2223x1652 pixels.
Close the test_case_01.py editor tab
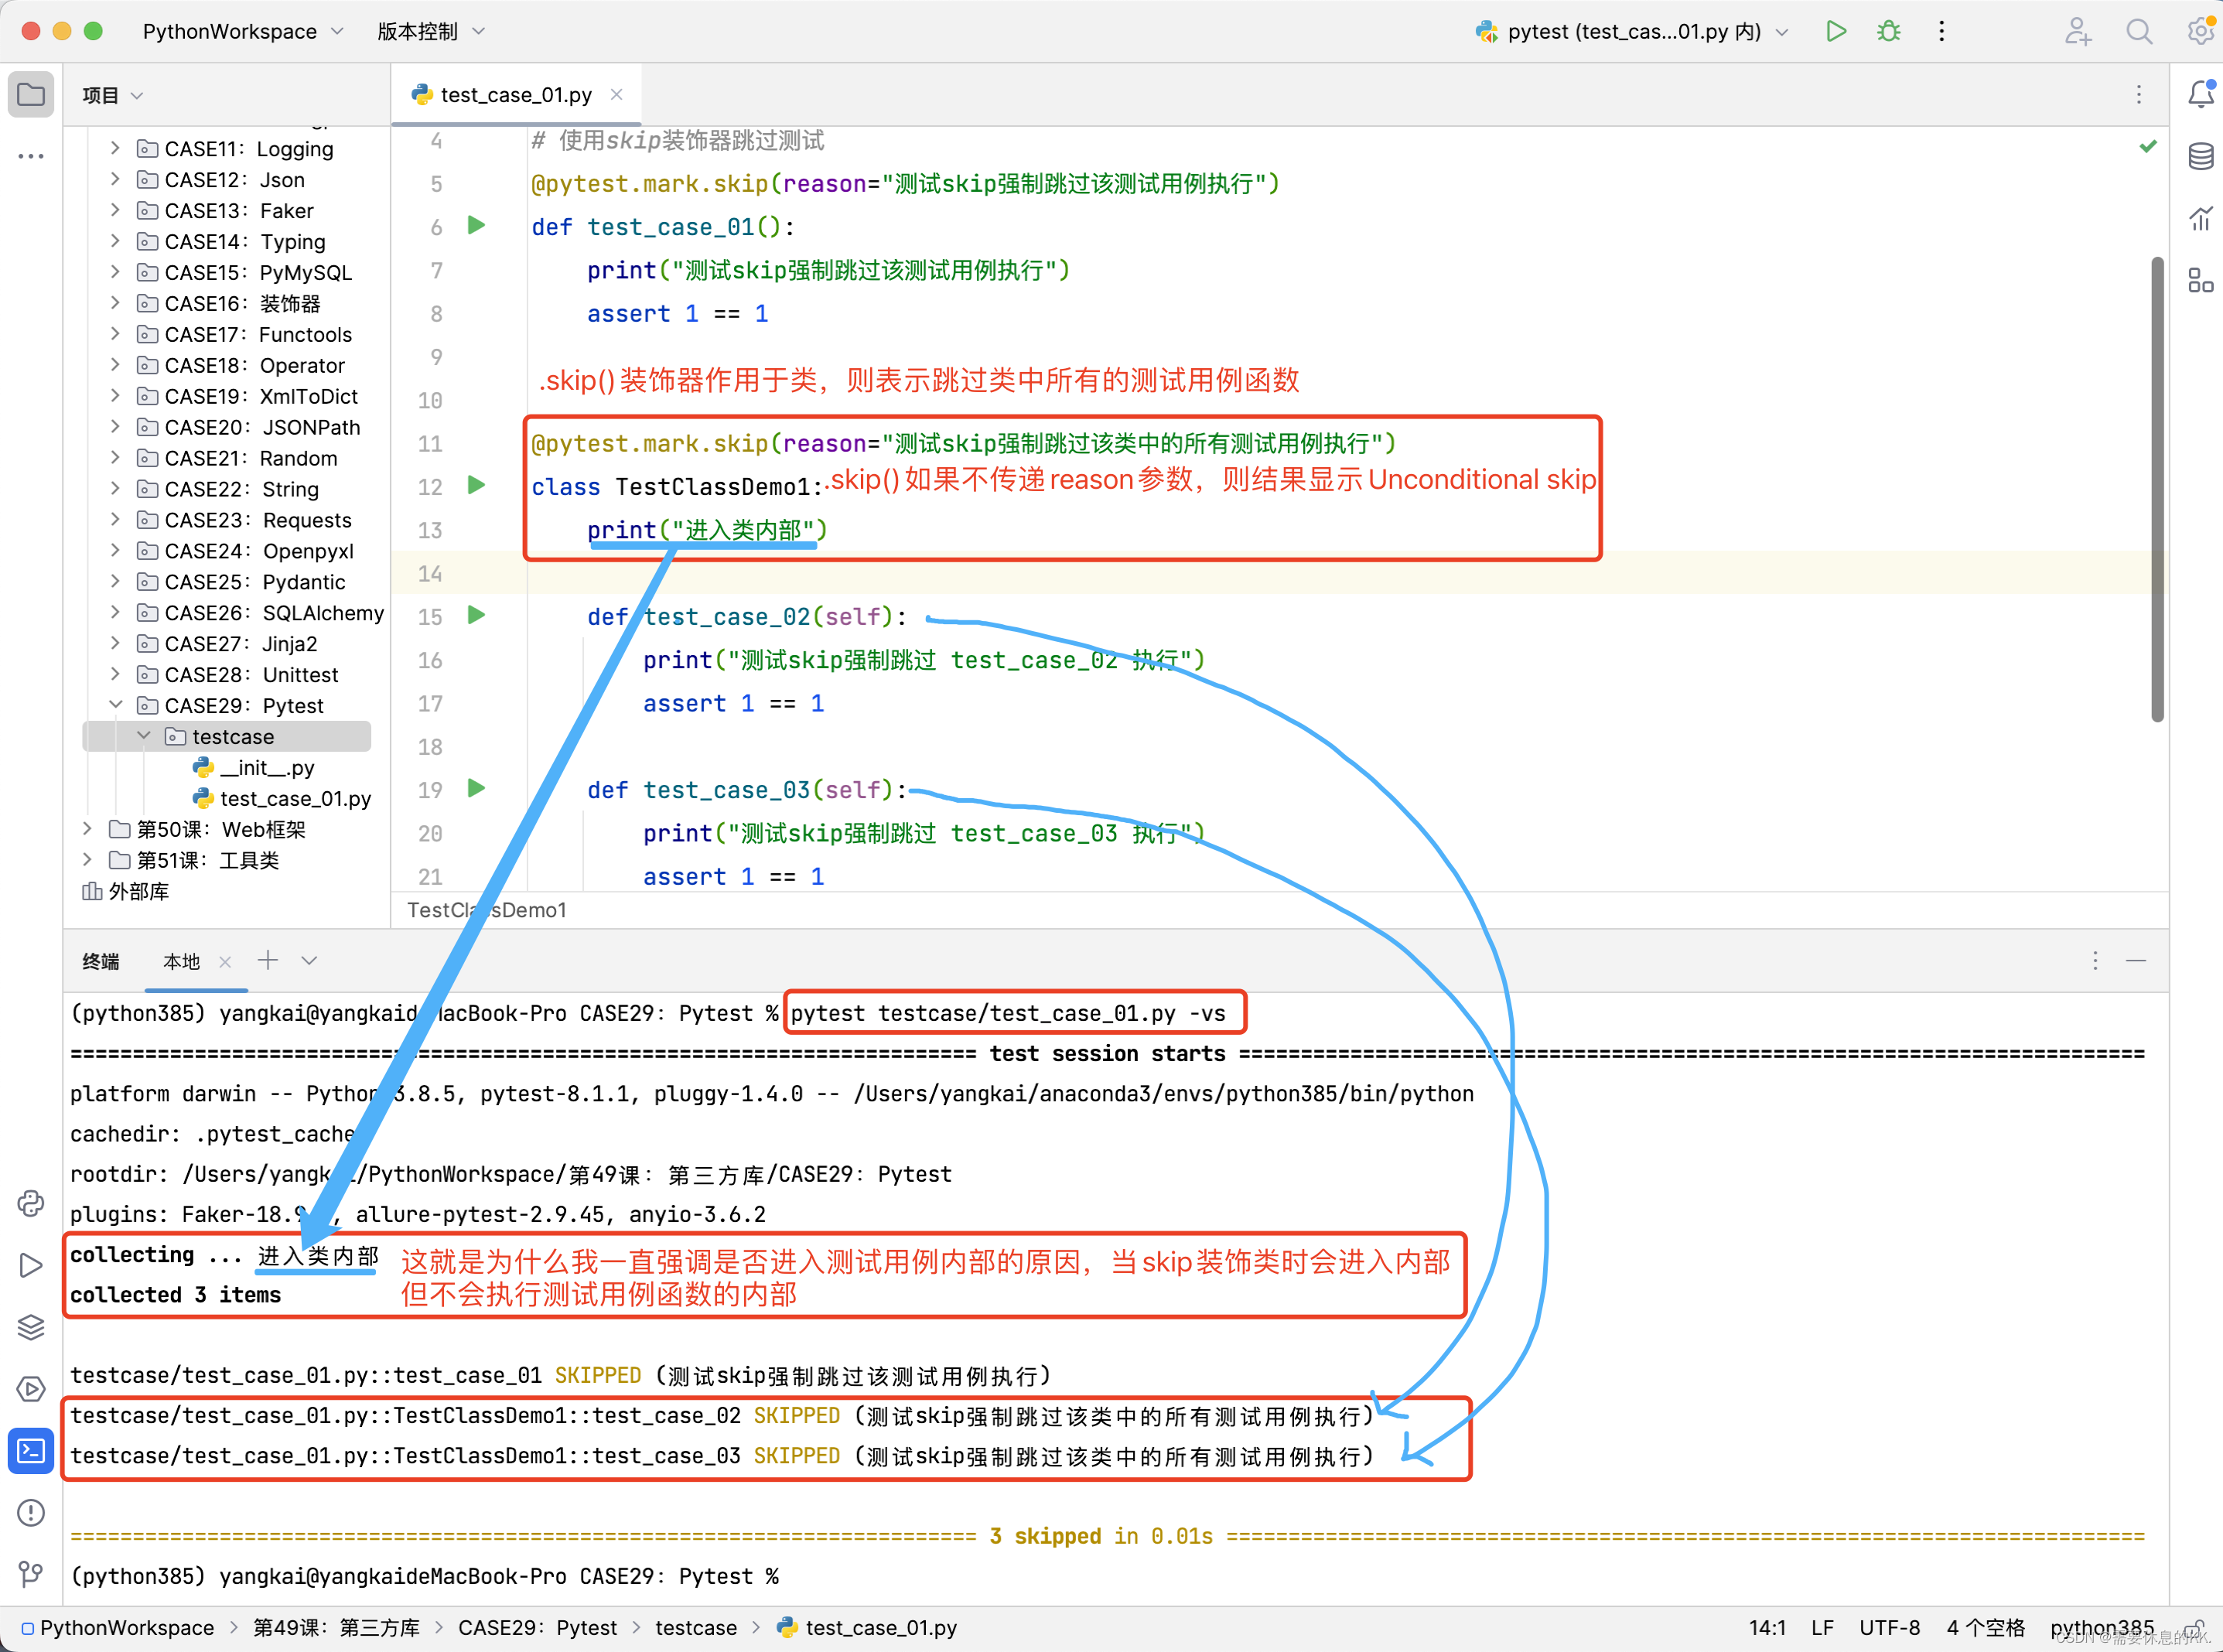point(617,94)
